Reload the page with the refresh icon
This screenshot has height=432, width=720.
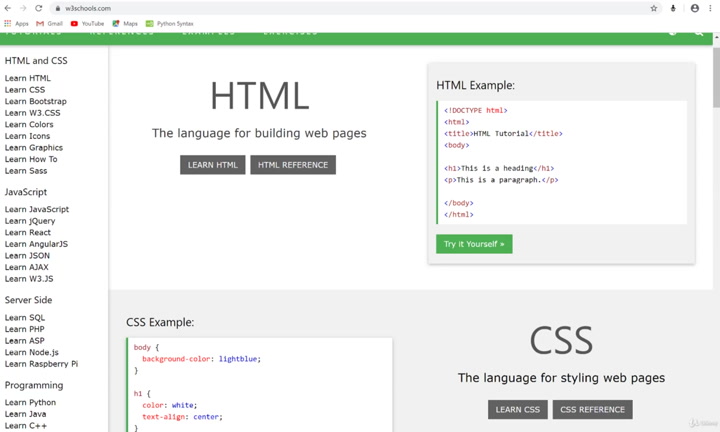(x=39, y=8)
